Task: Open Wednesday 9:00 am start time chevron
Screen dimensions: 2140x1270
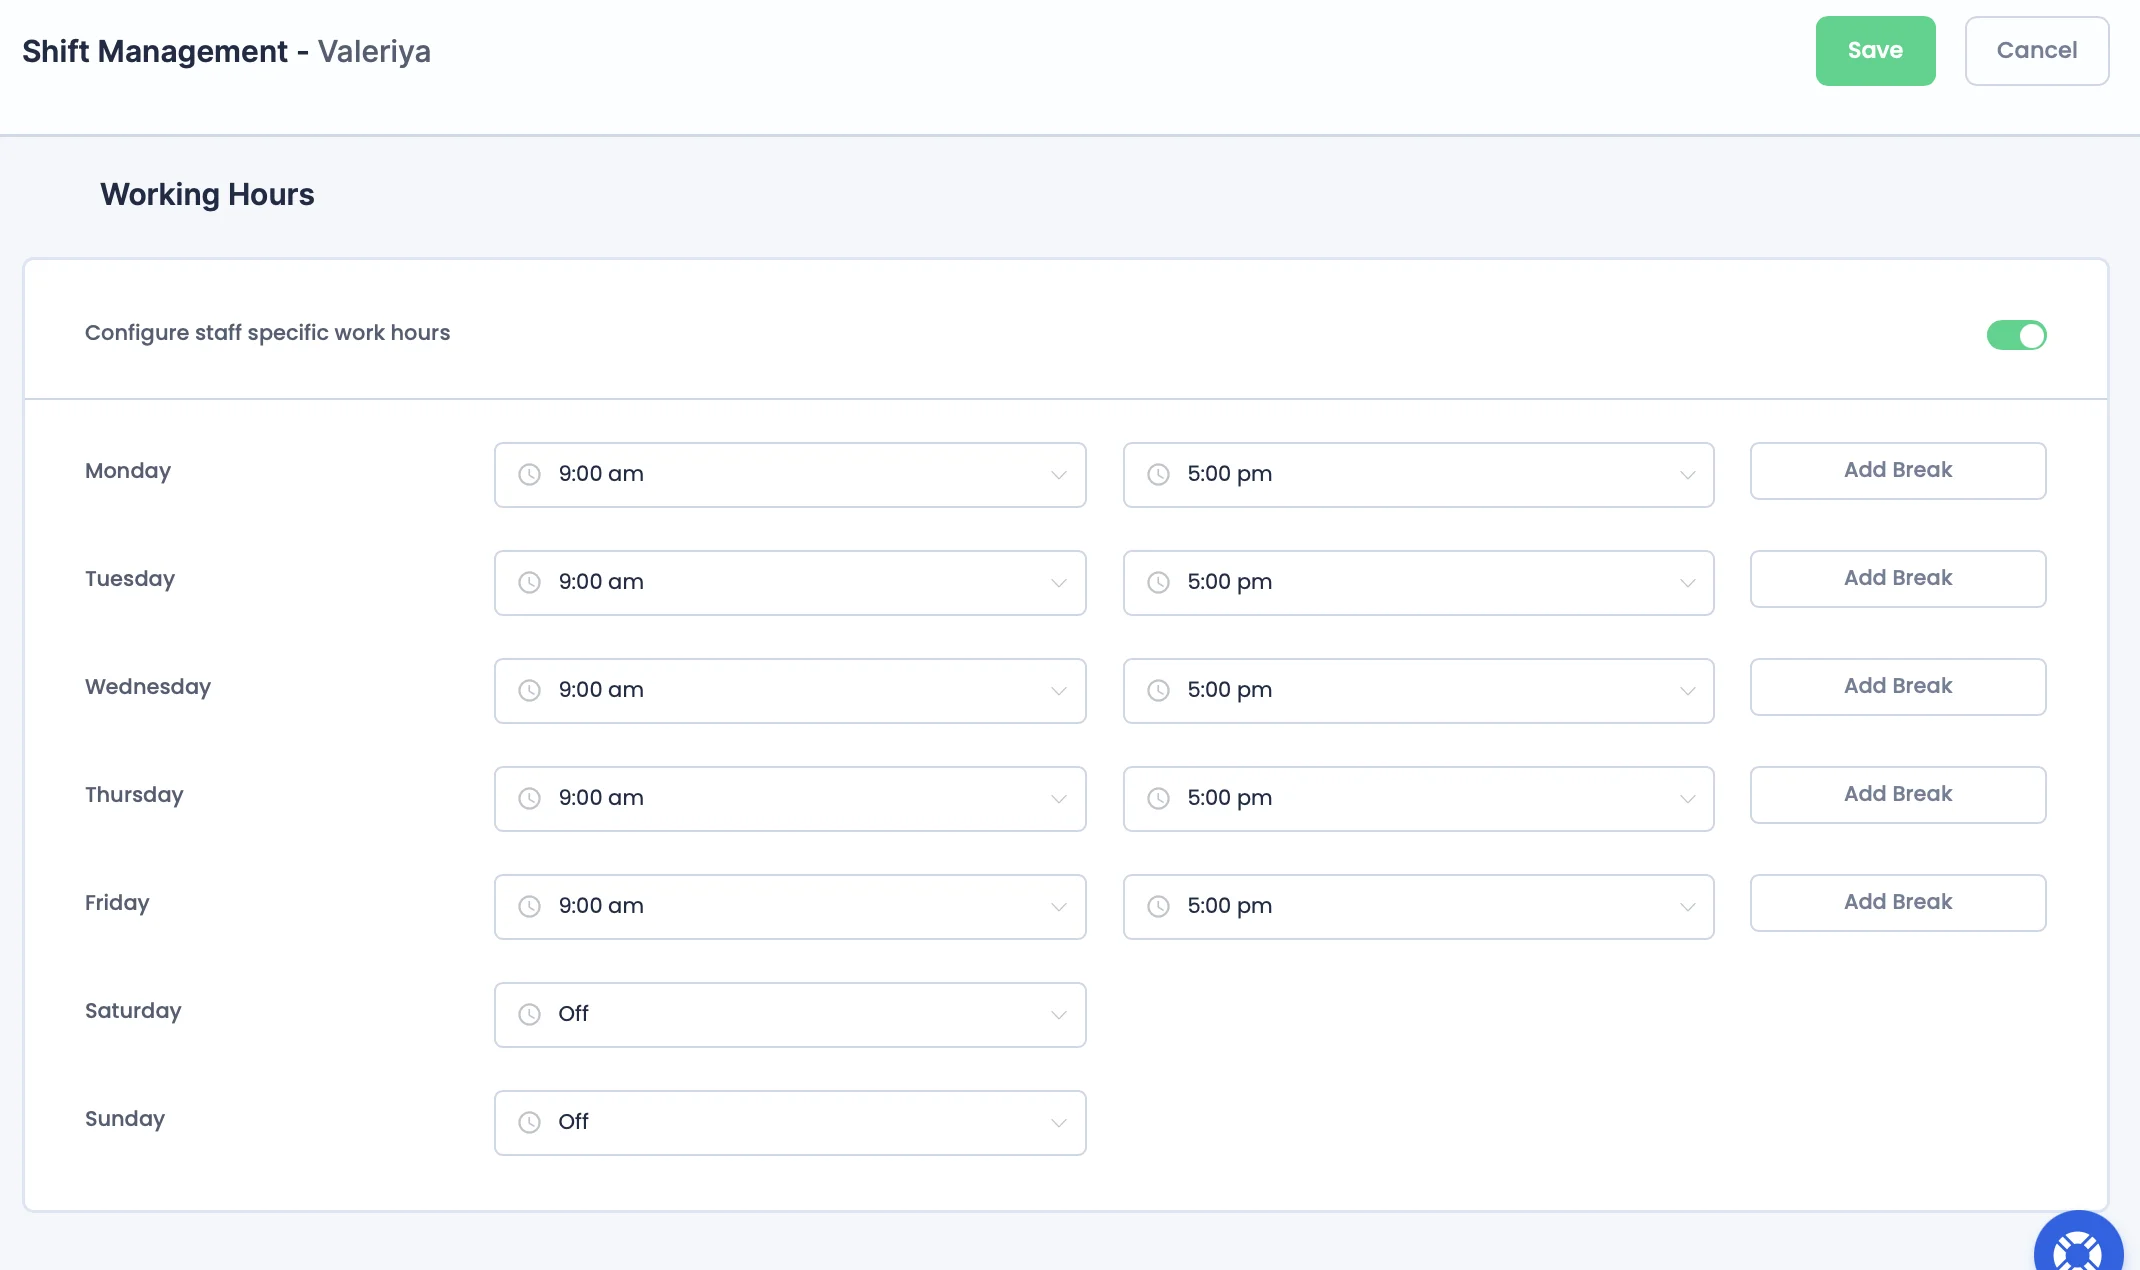Action: 1058,691
